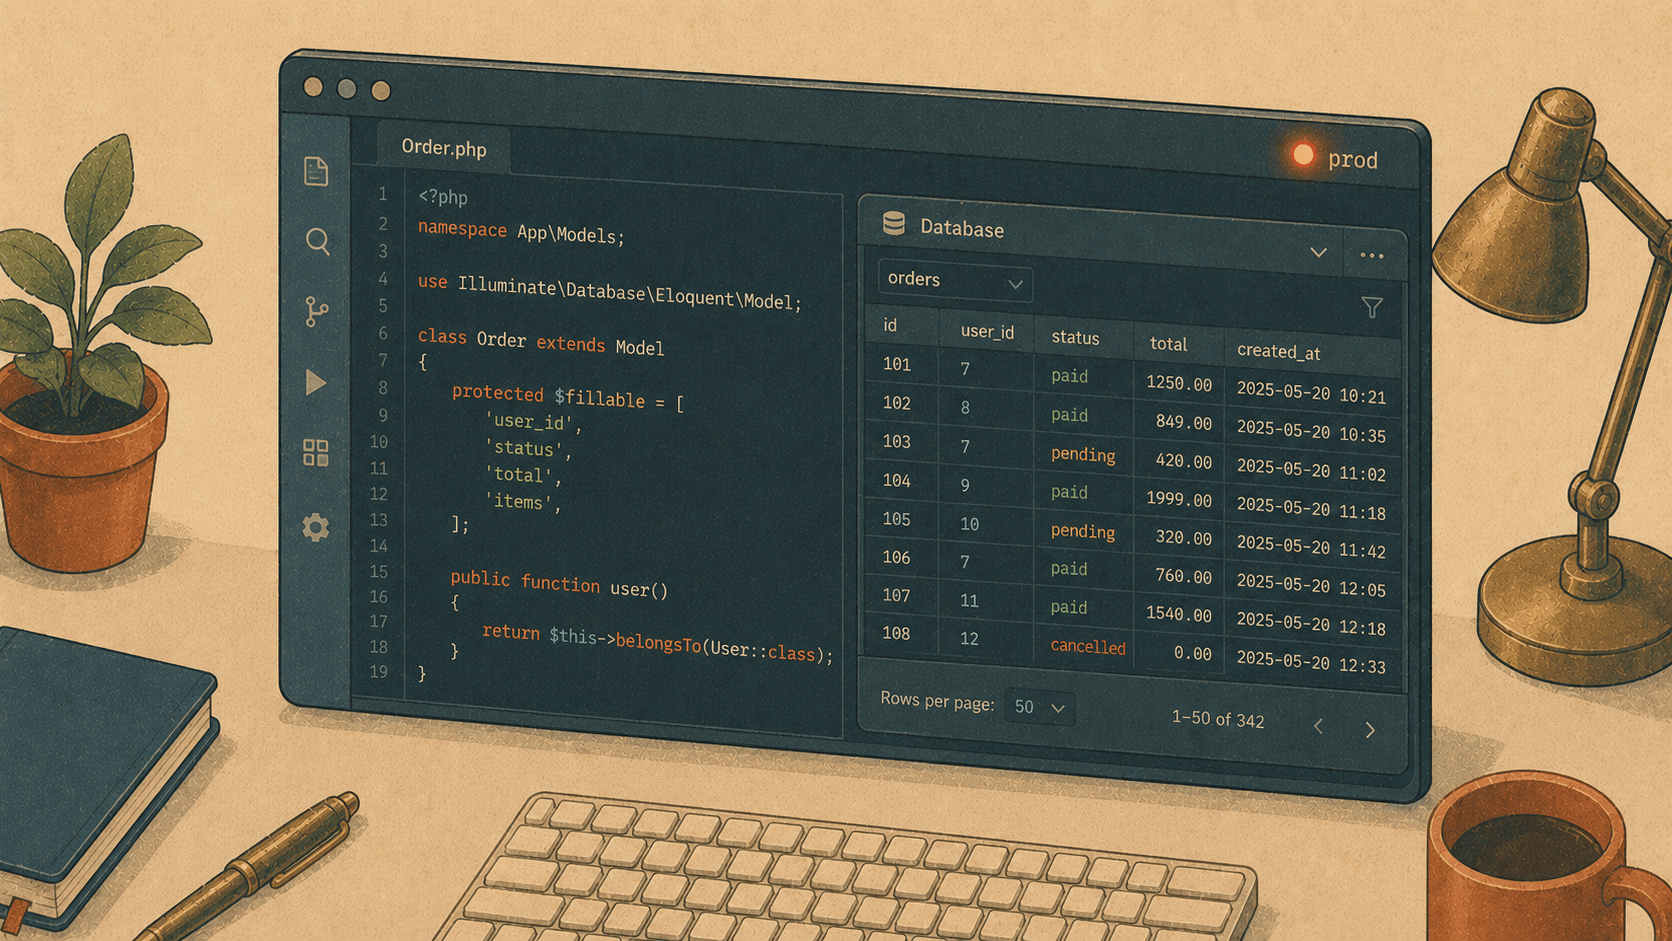Click the total value 1999.00

tap(1179, 499)
